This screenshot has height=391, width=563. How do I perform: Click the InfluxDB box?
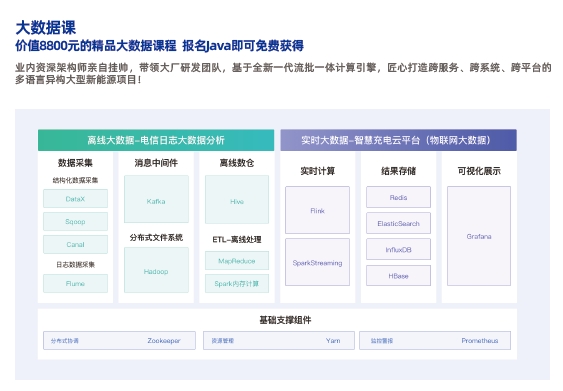coord(399,249)
